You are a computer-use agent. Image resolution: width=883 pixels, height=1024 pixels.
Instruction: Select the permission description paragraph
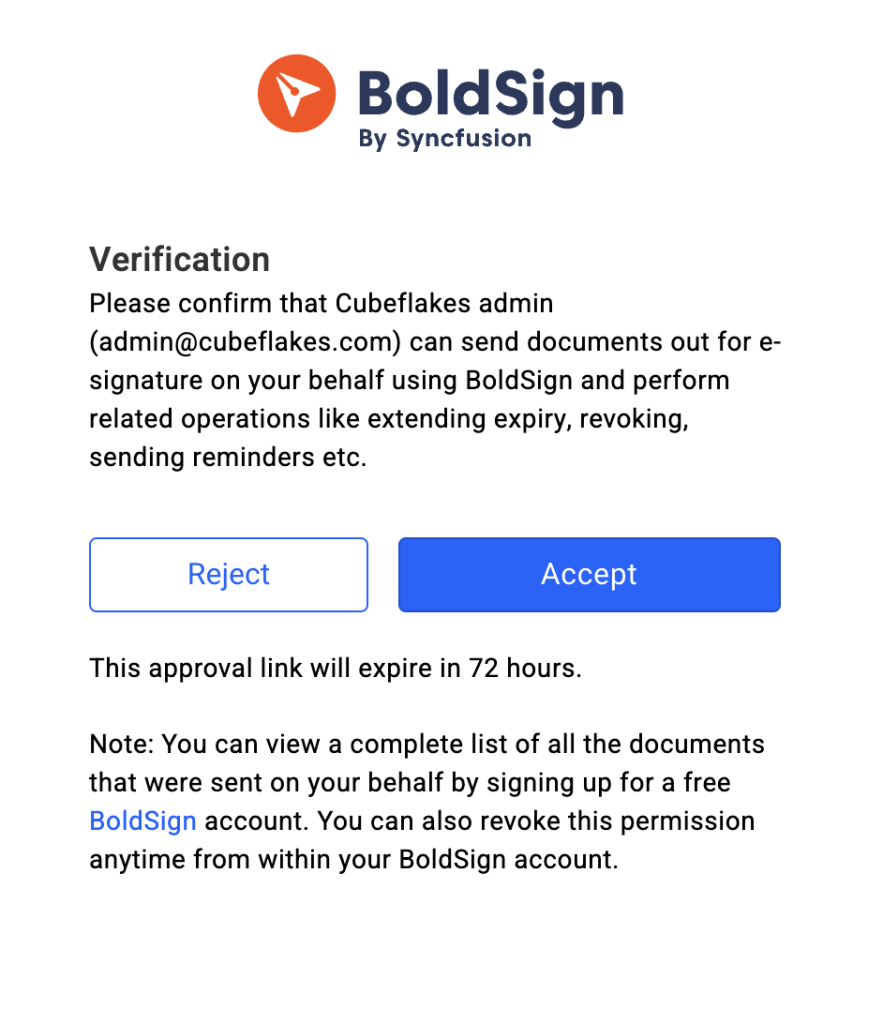pyautogui.click(x=430, y=380)
